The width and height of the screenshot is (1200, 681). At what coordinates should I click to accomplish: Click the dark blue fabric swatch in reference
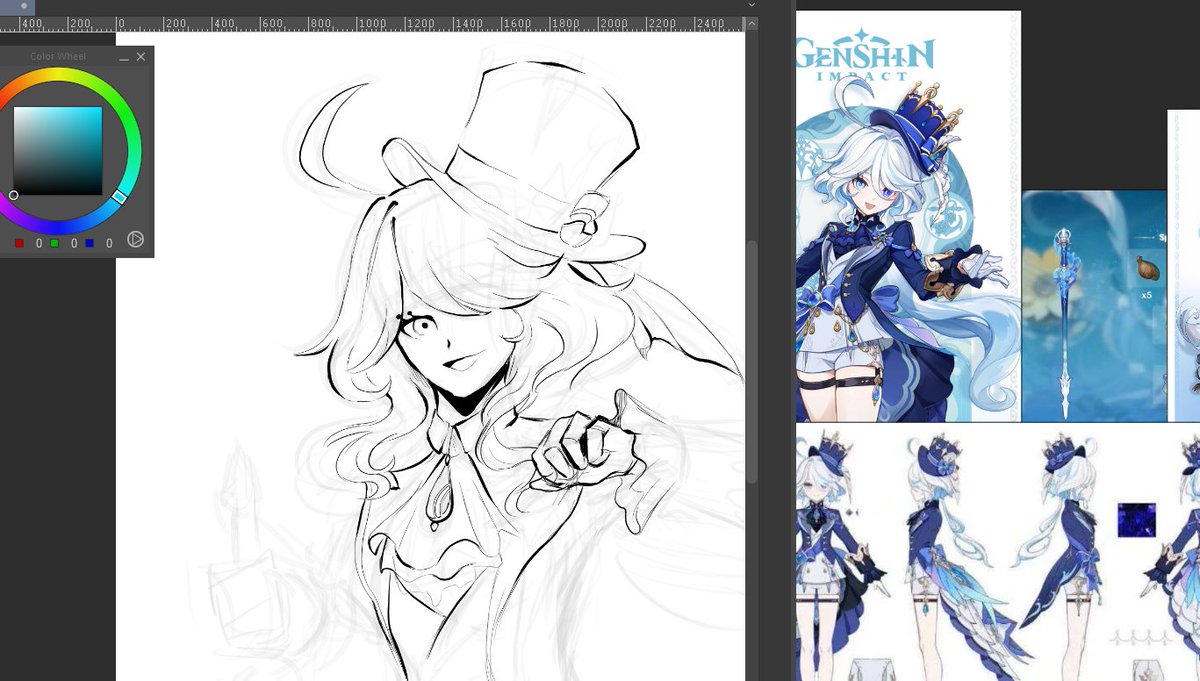pos(1137,520)
